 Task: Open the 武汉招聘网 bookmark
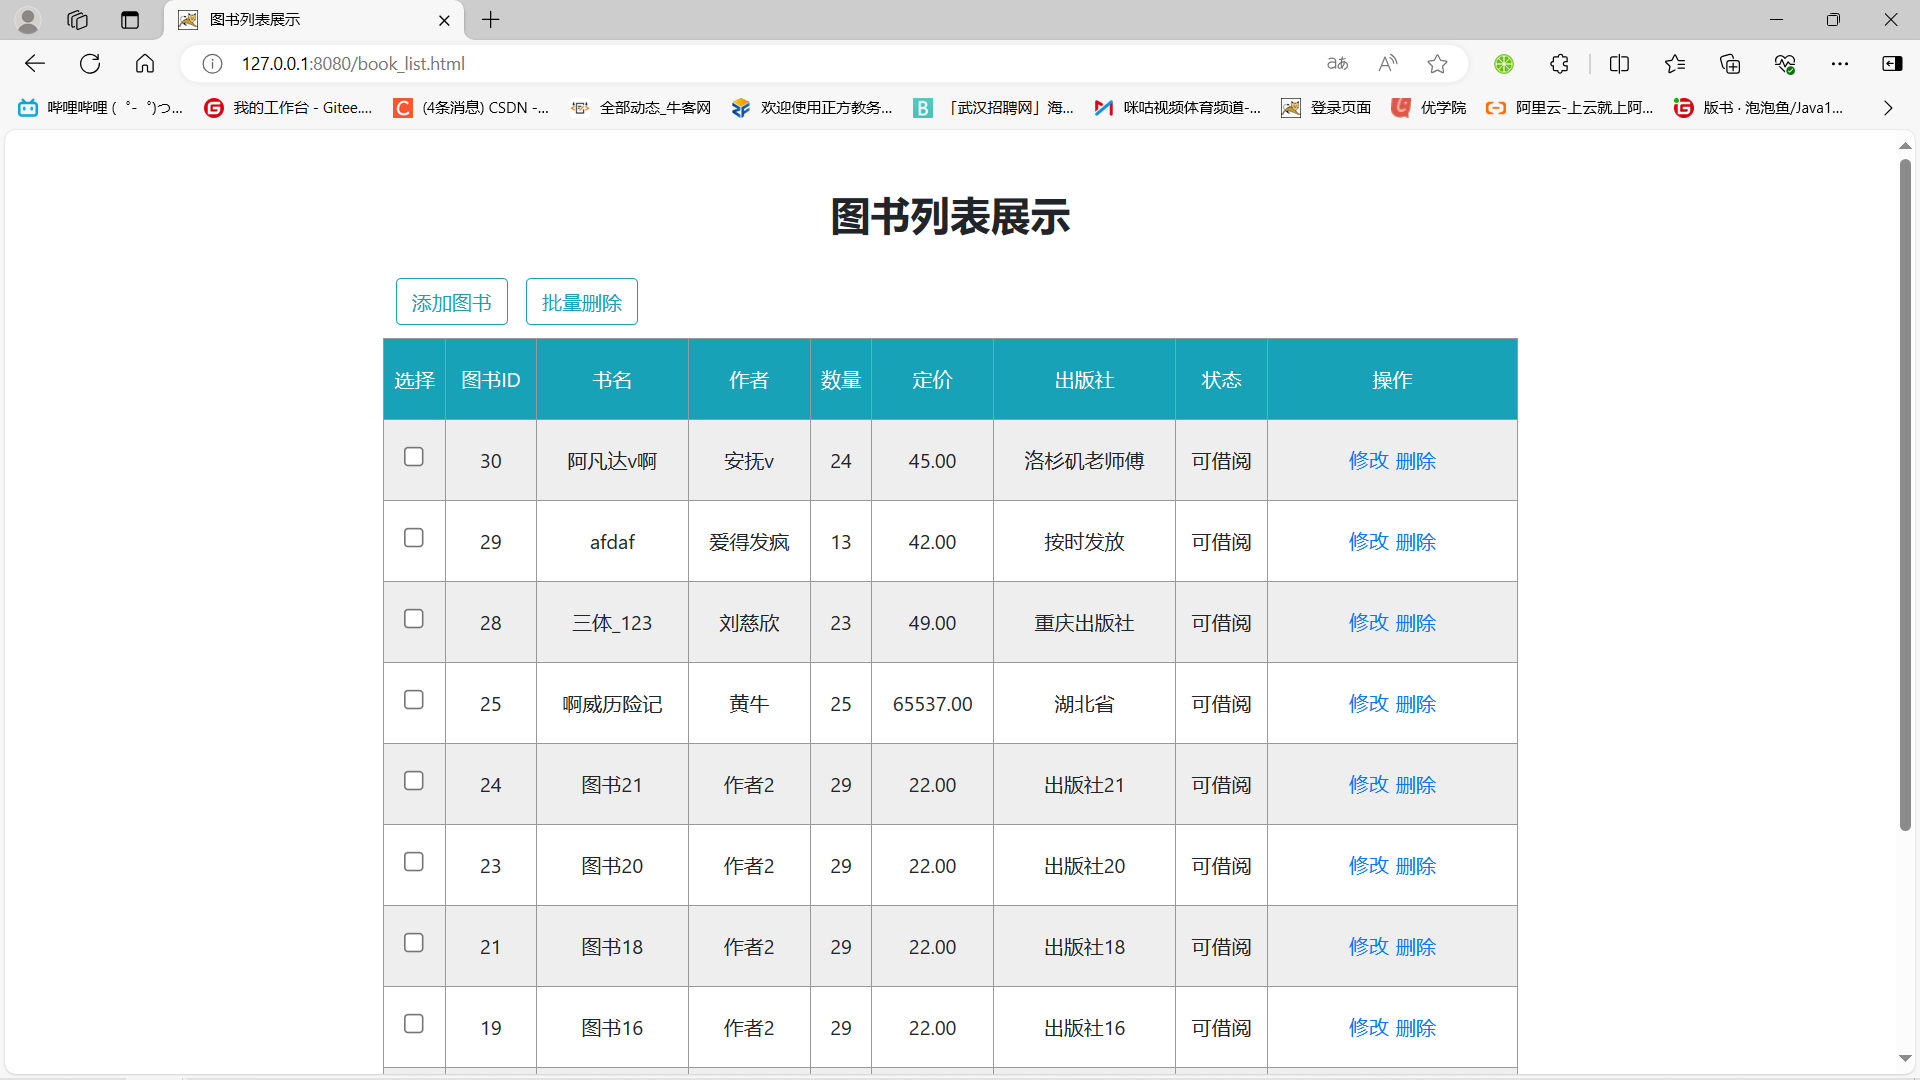point(993,108)
